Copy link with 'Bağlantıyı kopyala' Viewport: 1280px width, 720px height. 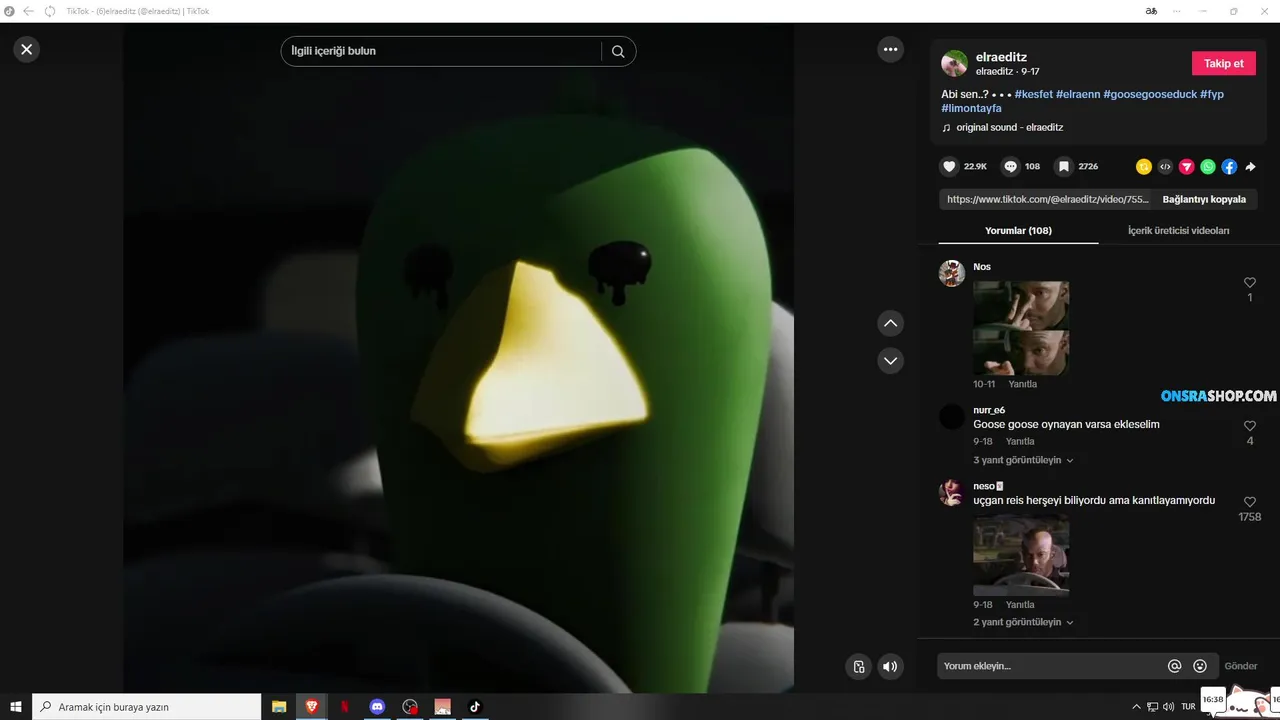click(x=1204, y=199)
